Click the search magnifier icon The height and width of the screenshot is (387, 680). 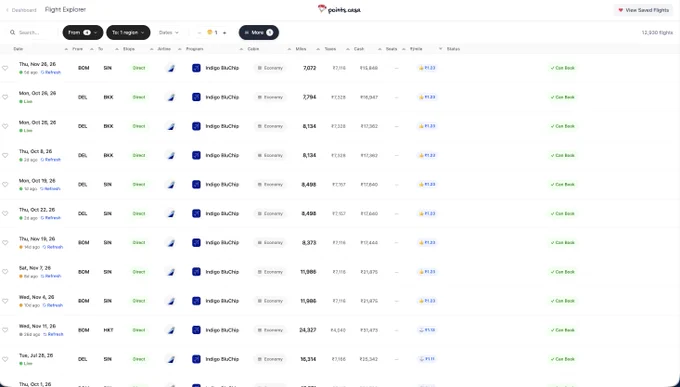click(x=13, y=33)
